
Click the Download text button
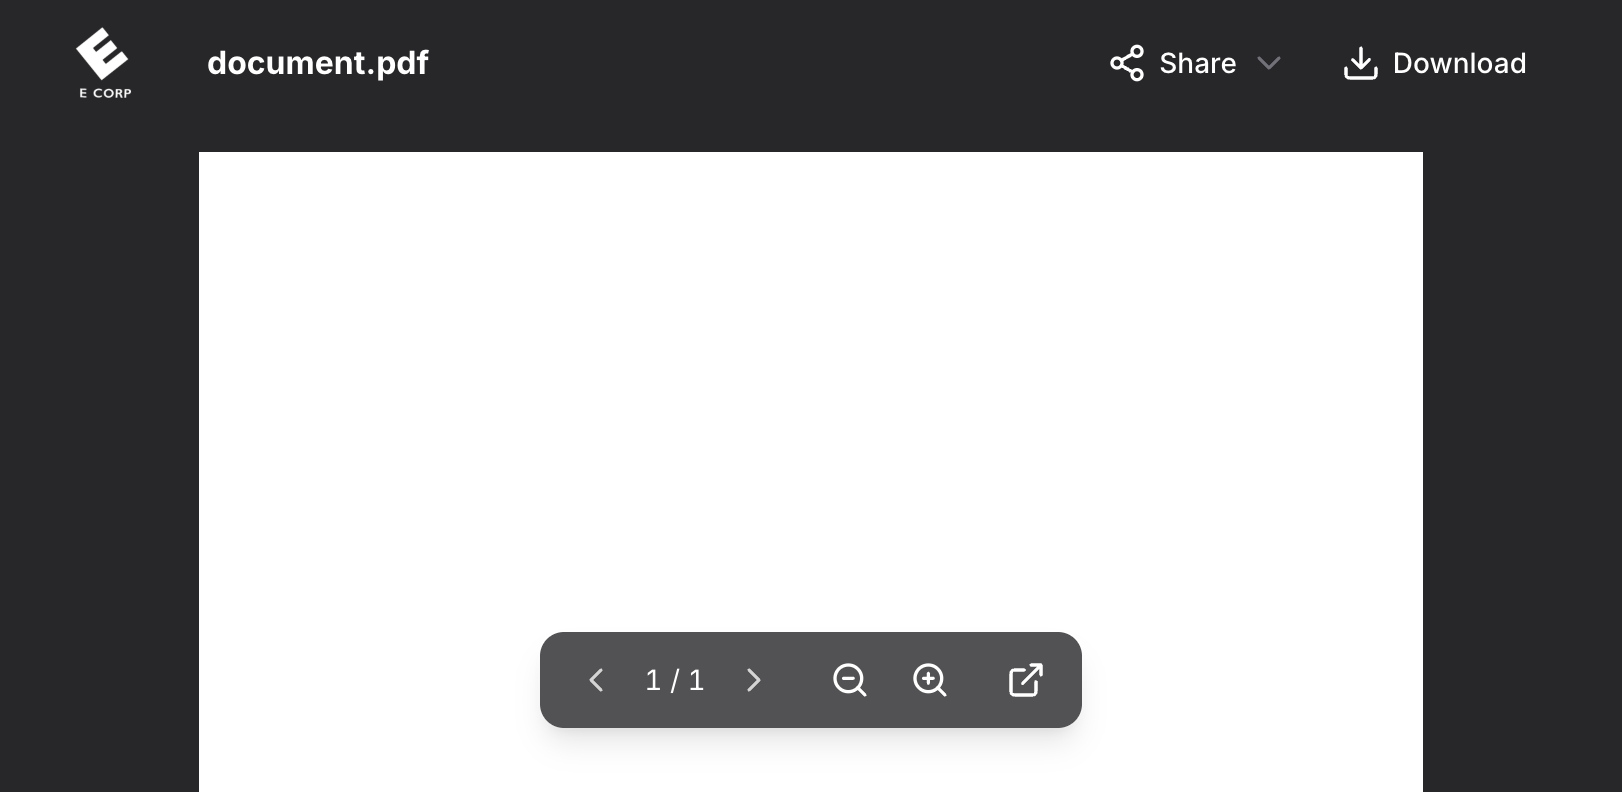click(x=1459, y=63)
